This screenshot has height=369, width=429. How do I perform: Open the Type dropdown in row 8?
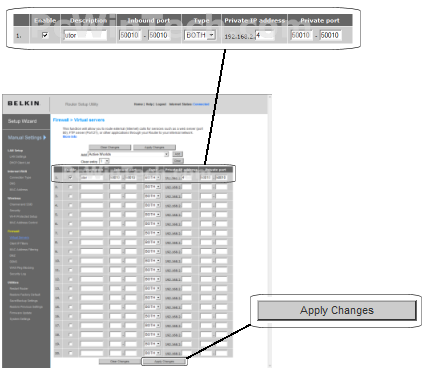click(x=152, y=242)
